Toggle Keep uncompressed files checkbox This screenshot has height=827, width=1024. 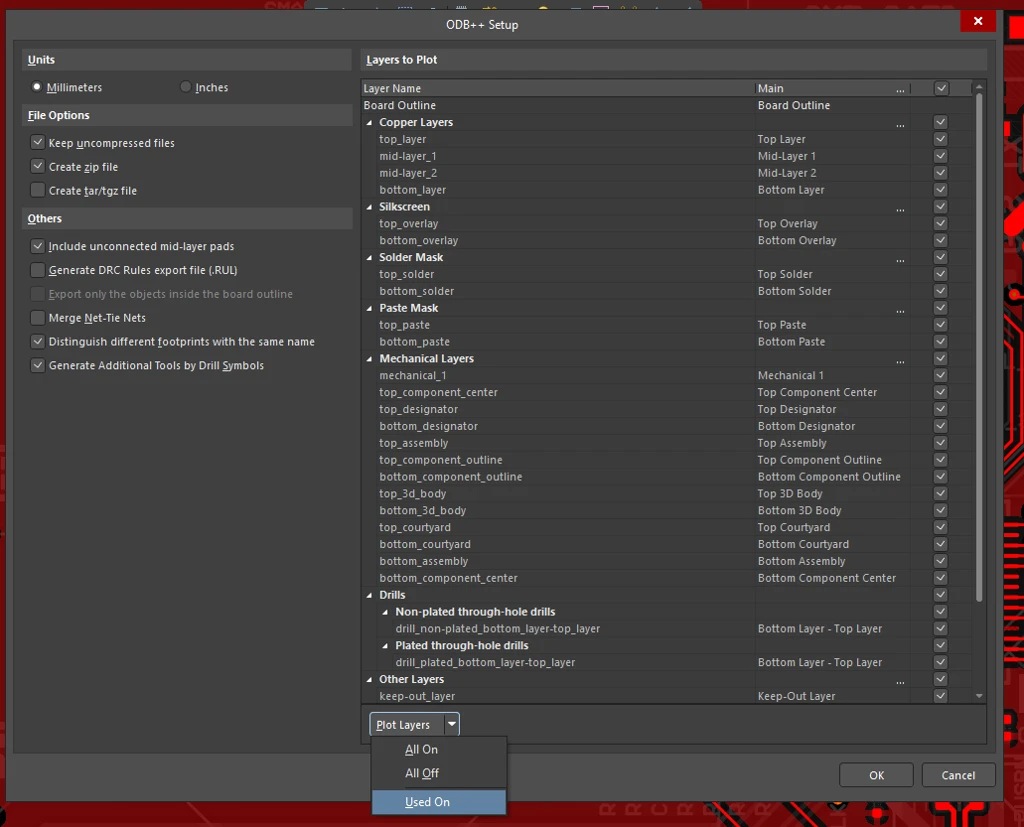click(38, 142)
